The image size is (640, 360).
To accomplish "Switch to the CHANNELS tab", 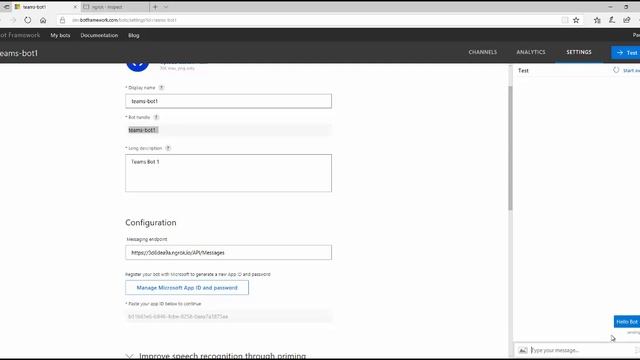I will (x=482, y=52).
